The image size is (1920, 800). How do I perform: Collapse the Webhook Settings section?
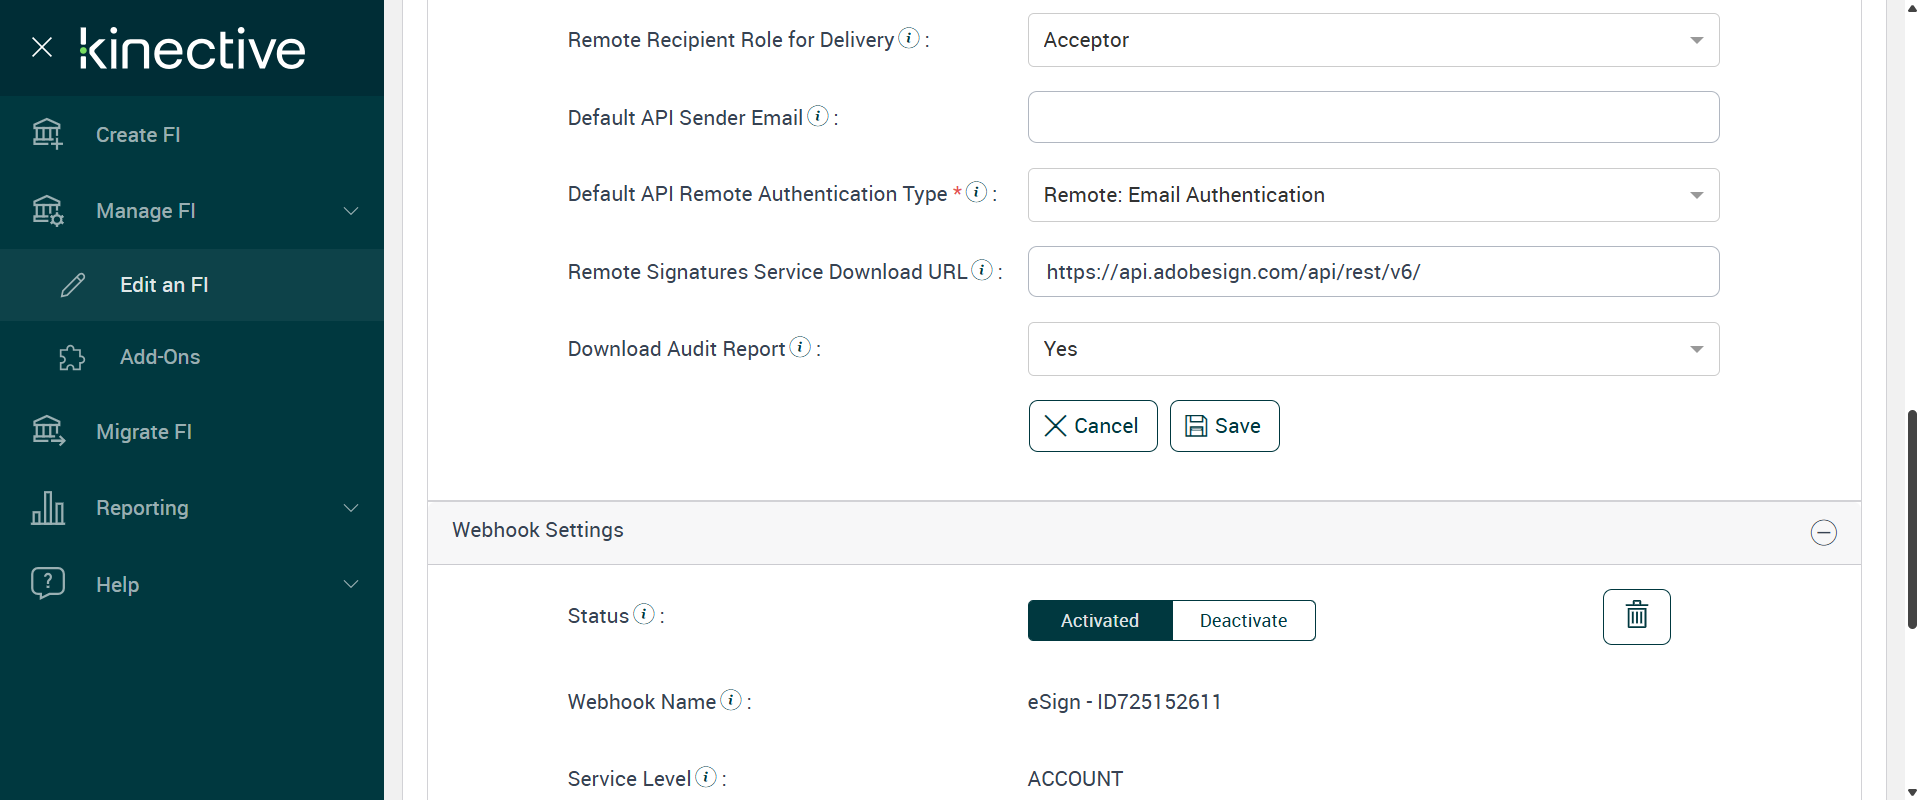click(x=1823, y=532)
